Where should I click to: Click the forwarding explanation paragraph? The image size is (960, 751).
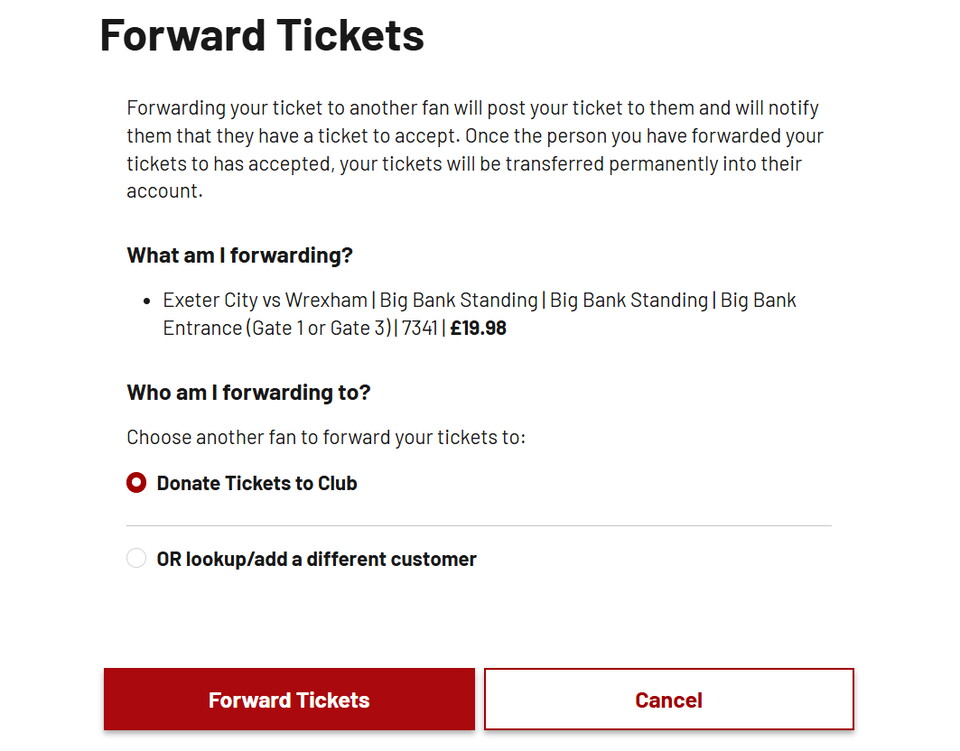tap(474, 148)
